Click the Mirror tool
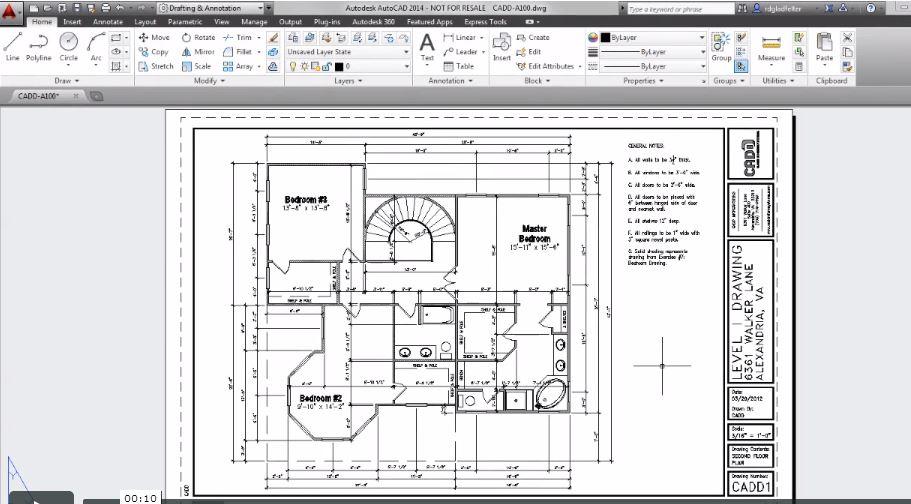The height and width of the screenshot is (504, 911). [x=198, y=52]
